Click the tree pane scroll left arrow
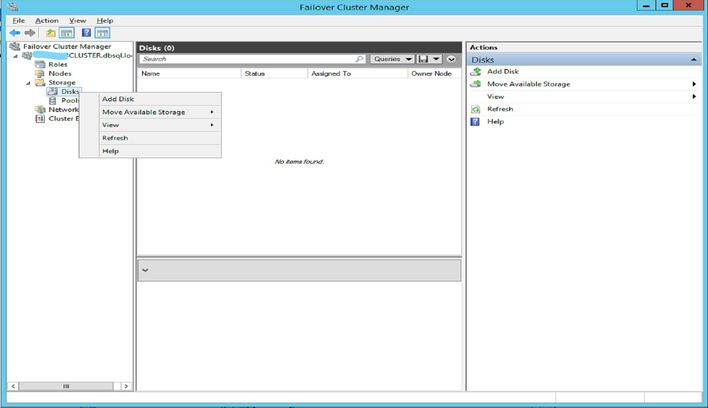Image resolution: width=708 pixels, height=408 pixels. (x=13, y=386)
